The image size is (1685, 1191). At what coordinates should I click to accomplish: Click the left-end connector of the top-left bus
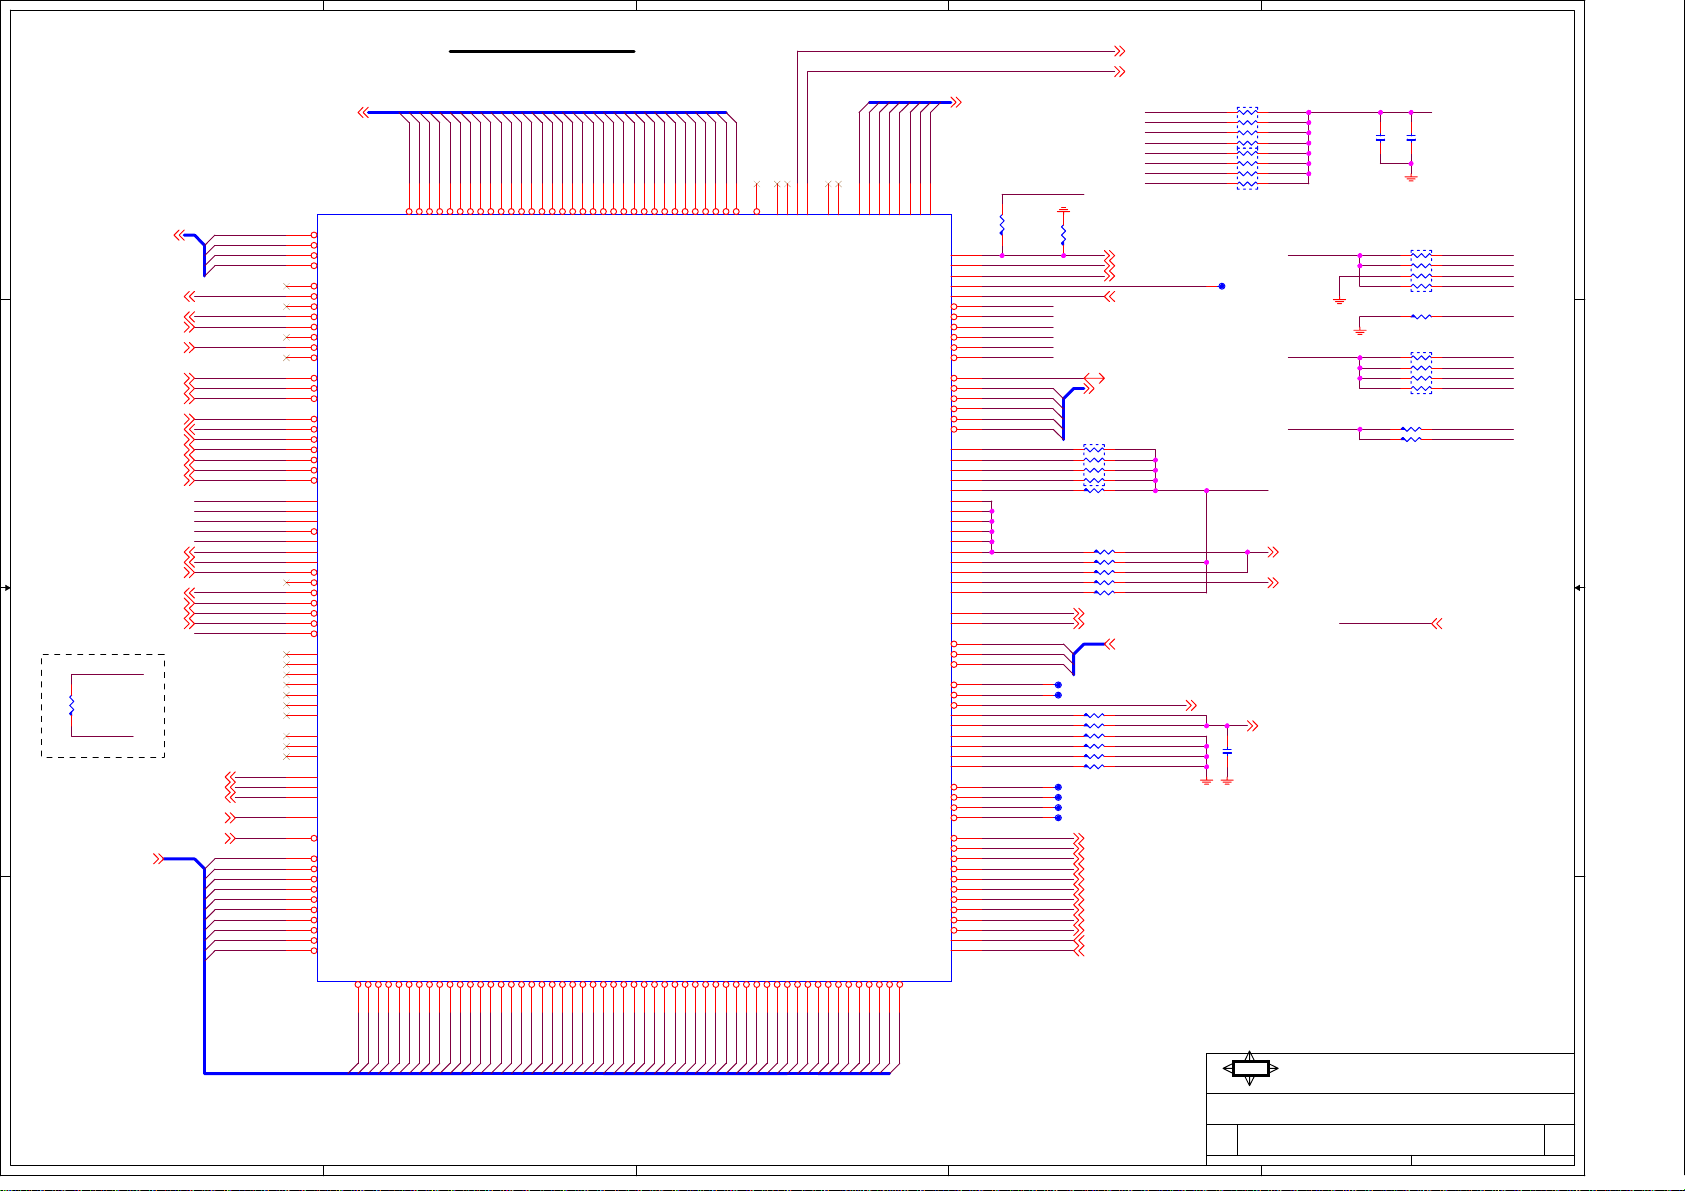[363, 112]
